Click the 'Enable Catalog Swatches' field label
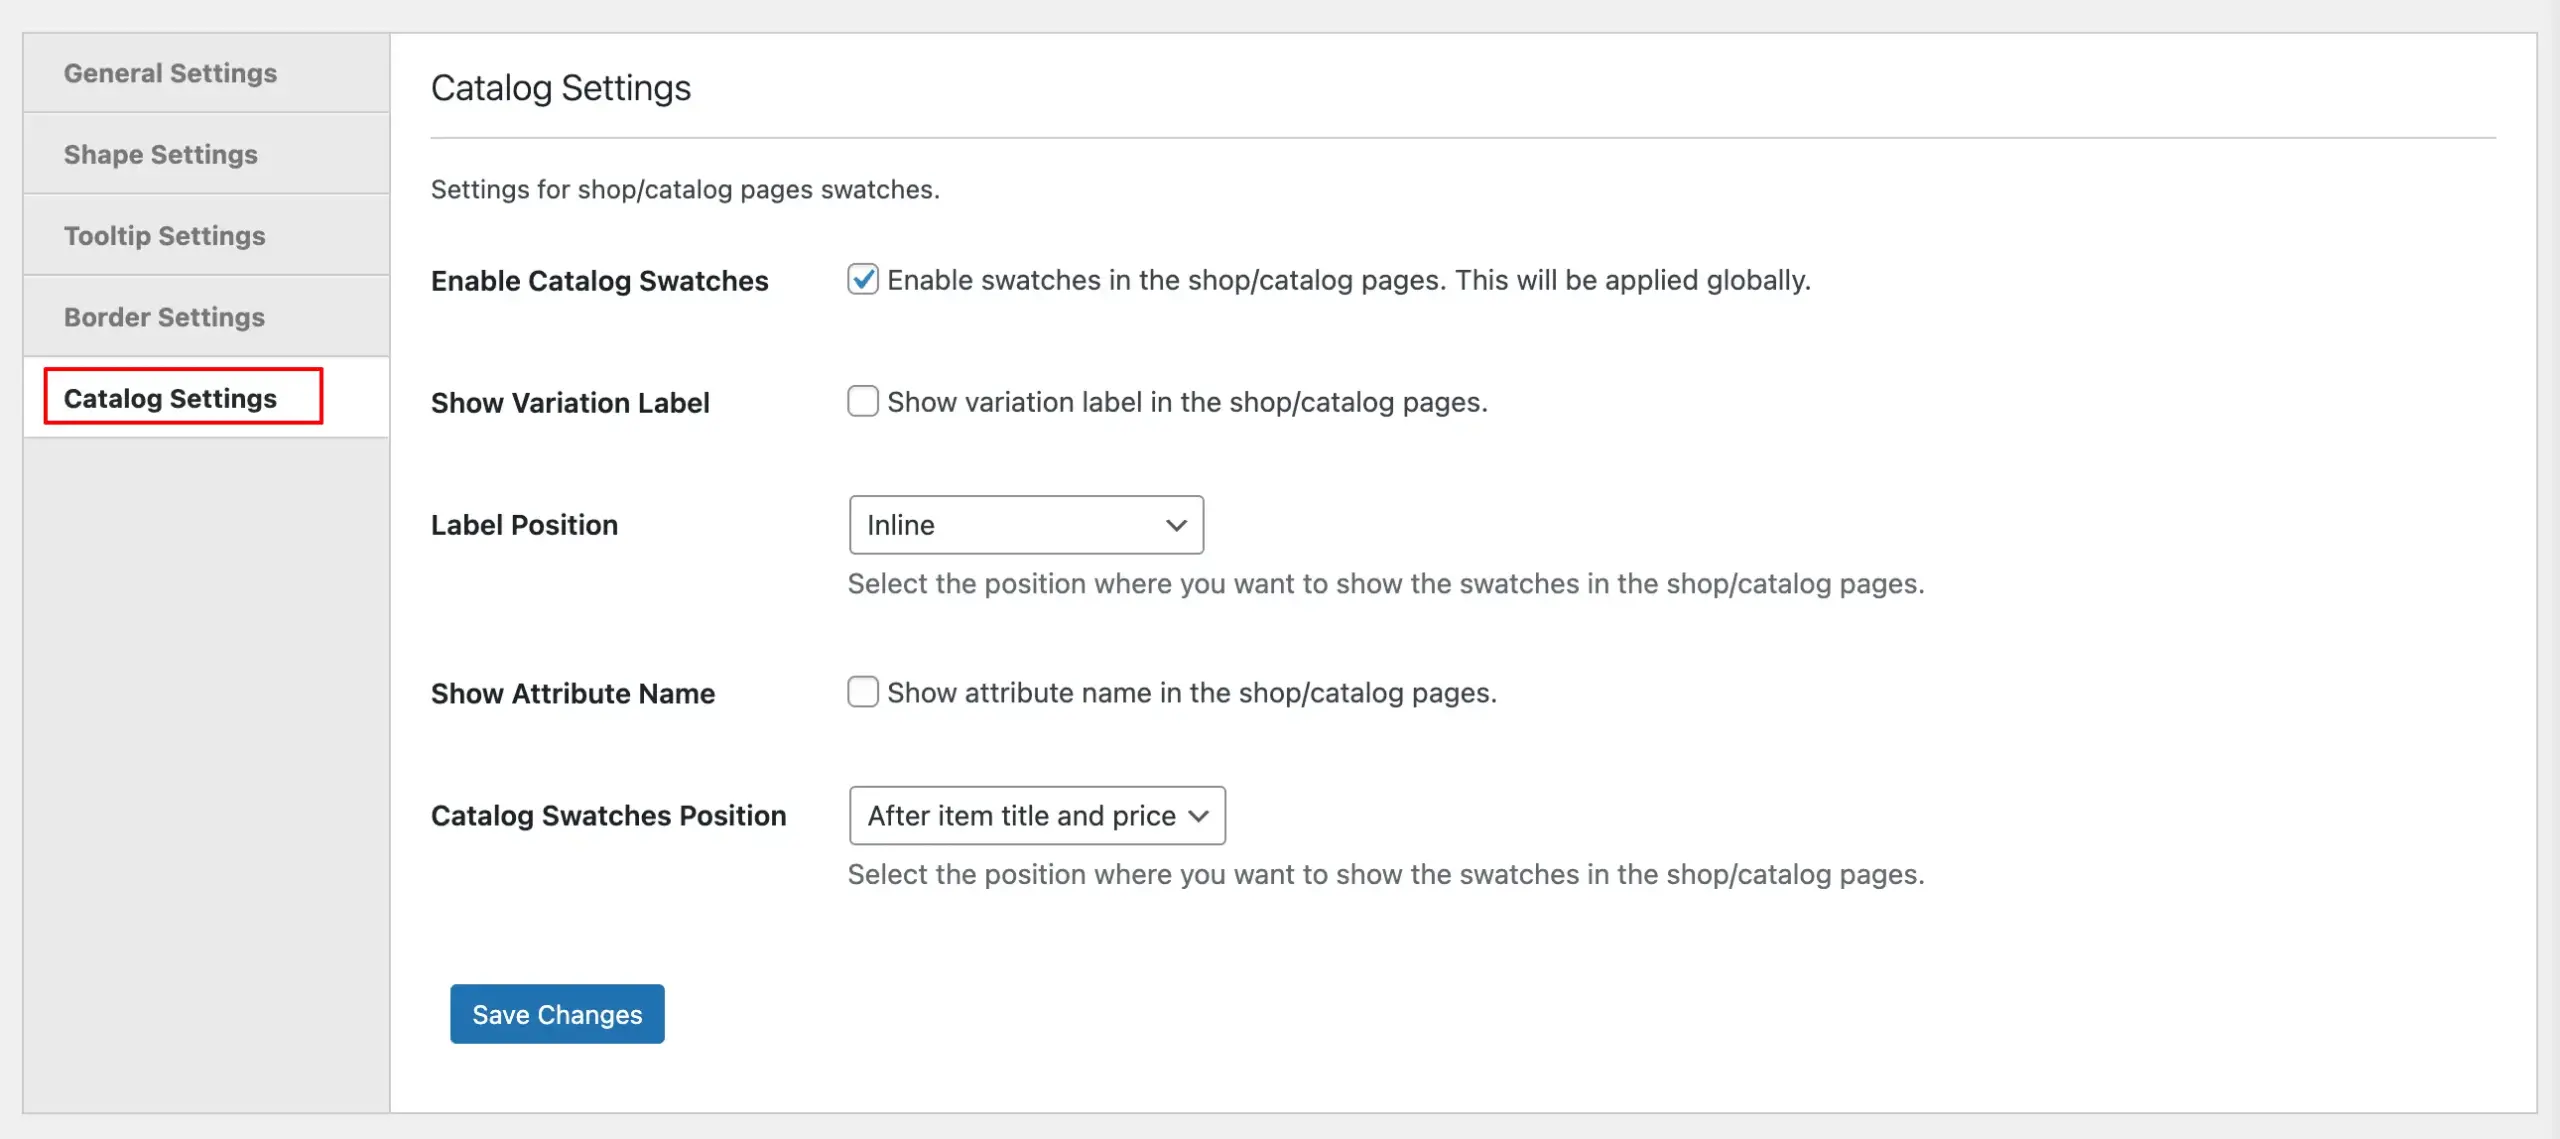 (599, 281)
